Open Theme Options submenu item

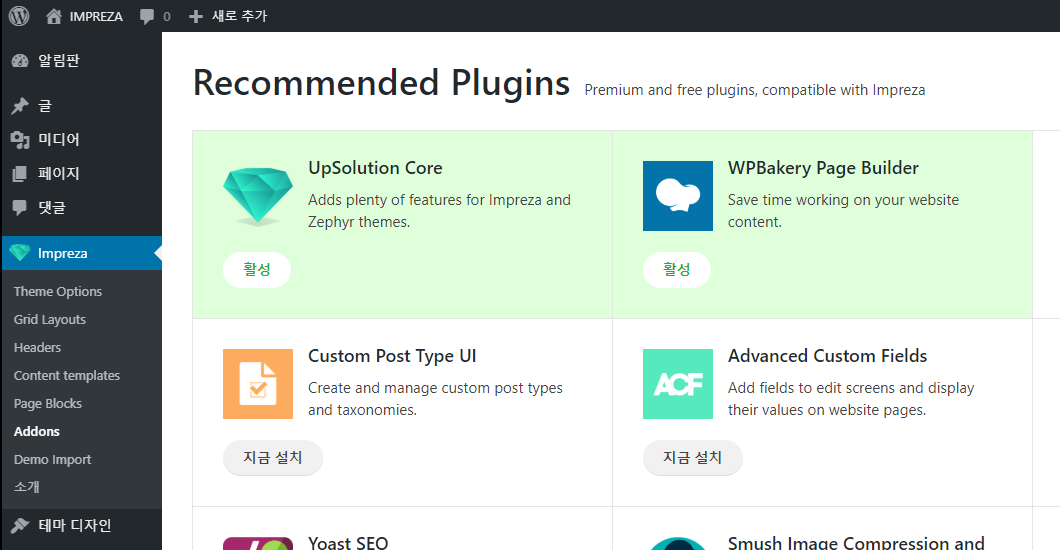click(x=58, y=292)
